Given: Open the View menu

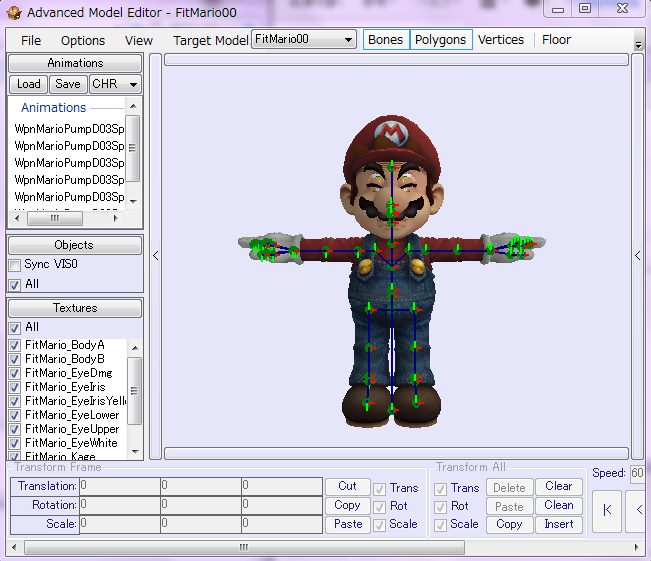Looking at the screenshot, I should click(139, 40).
